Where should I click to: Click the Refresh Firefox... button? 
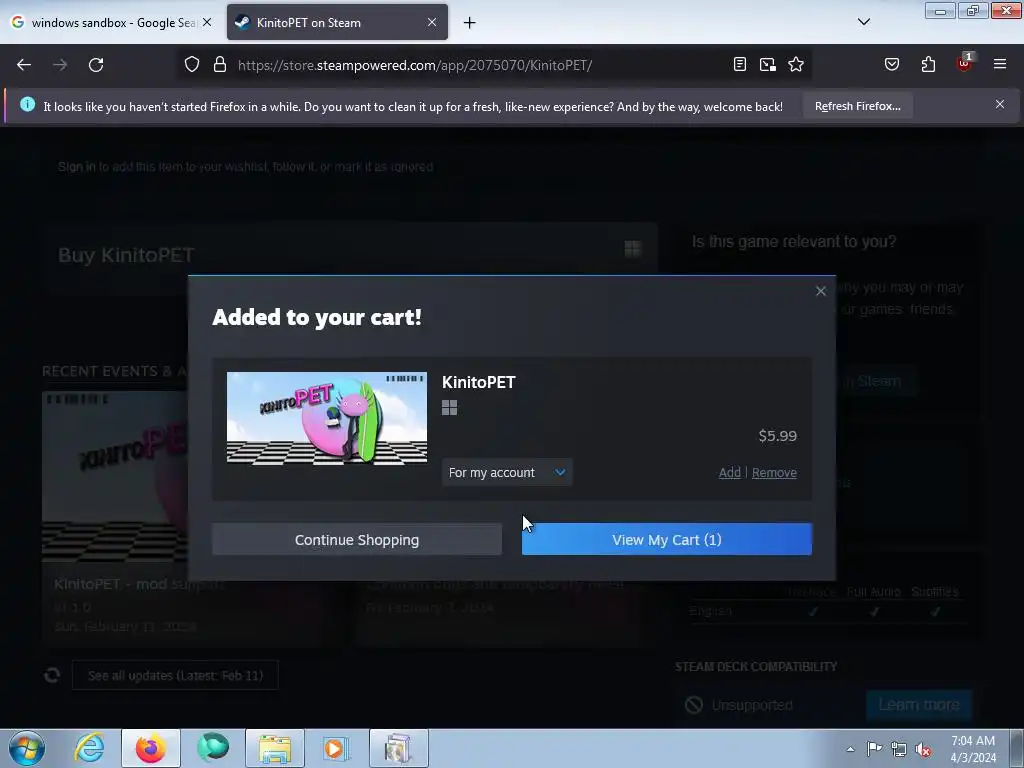click(857, 106)
